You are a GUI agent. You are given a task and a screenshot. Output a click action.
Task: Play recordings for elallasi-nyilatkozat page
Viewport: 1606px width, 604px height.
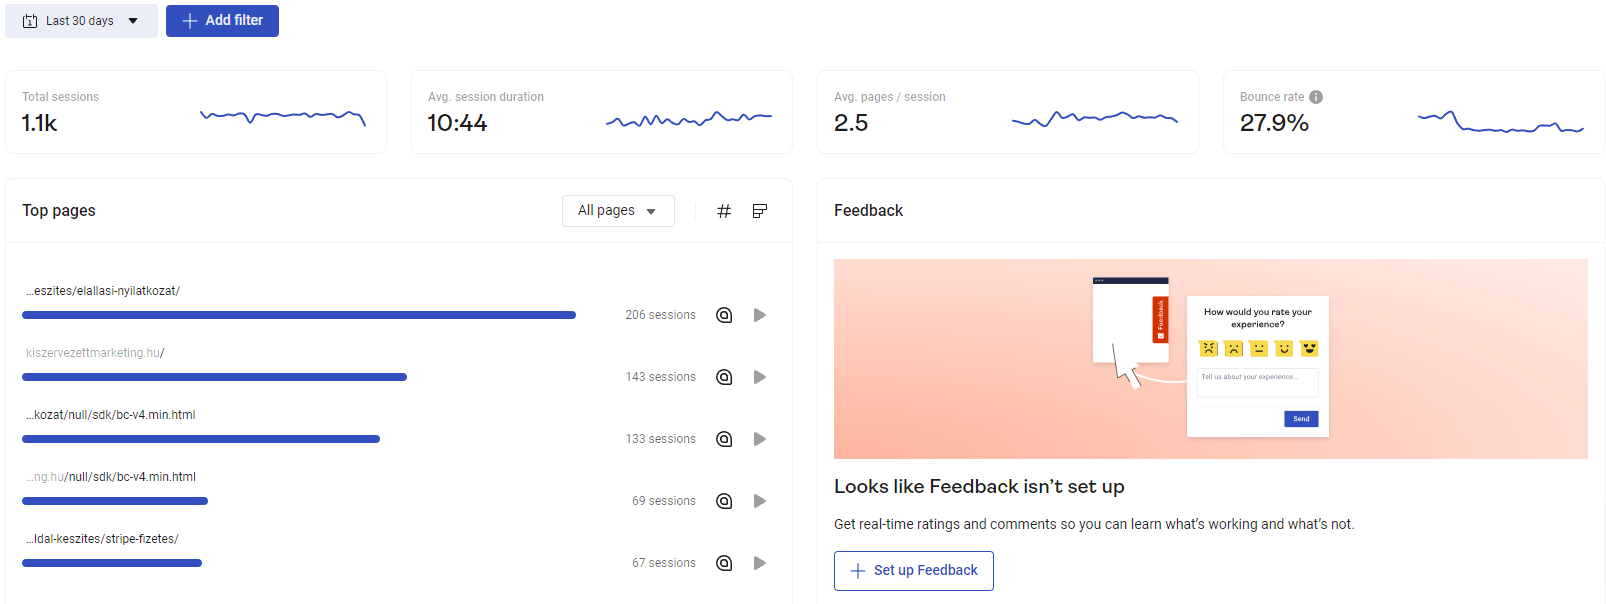[760, 315]
